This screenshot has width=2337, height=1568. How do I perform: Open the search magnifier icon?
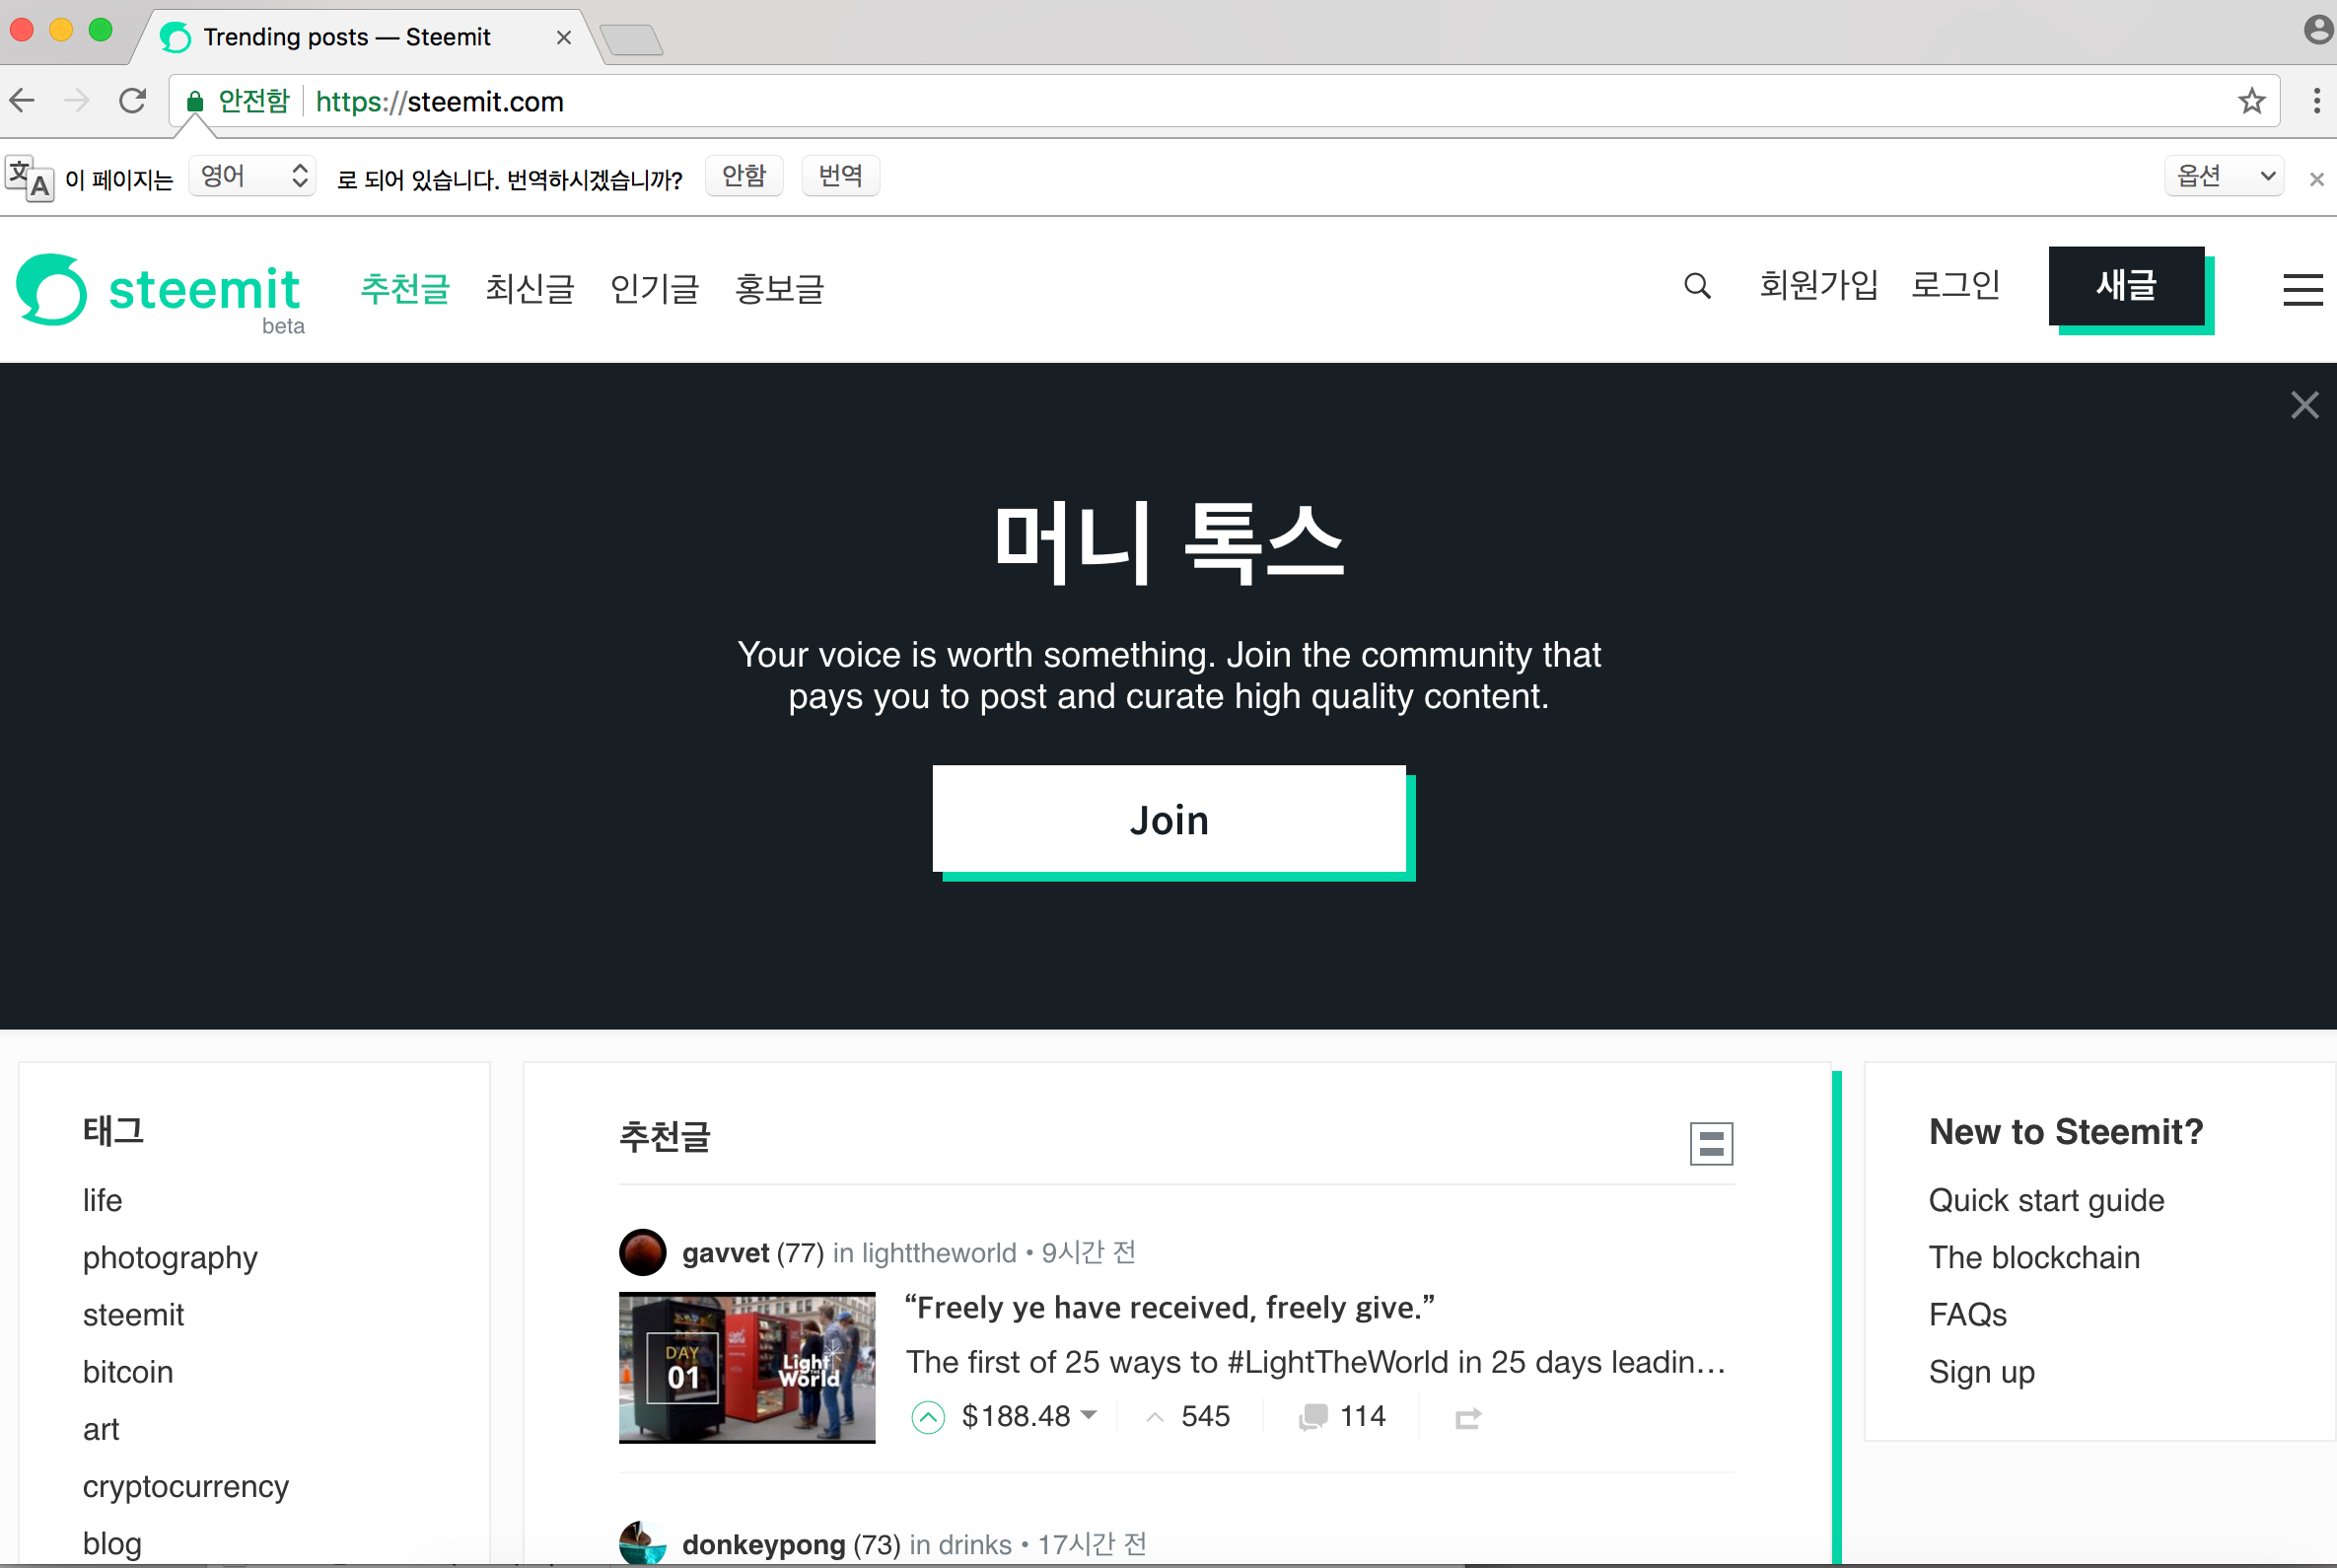pyautogui.click(x=1696, y=287)
